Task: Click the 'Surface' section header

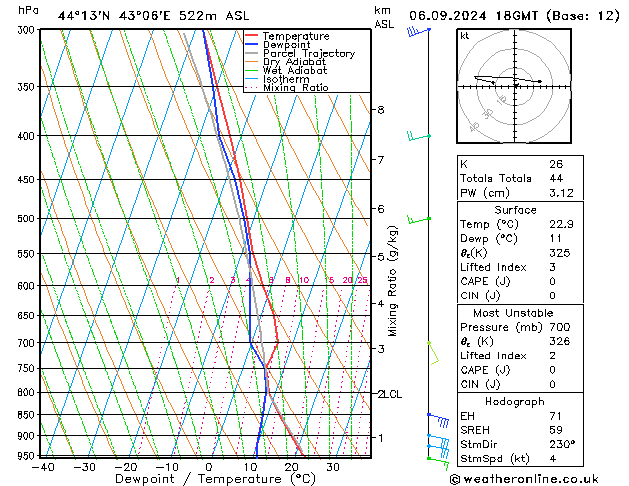Action: [515, 210]
